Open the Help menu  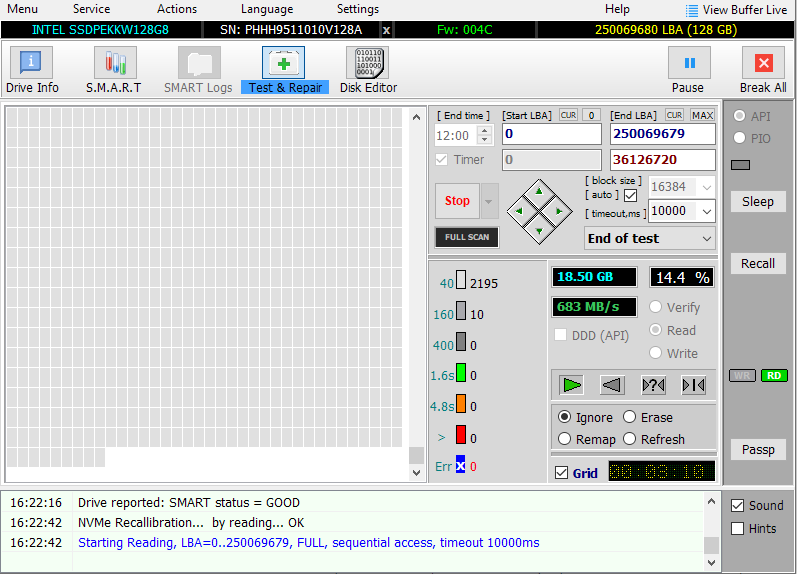pyautogui.click(x=617, y=9)
